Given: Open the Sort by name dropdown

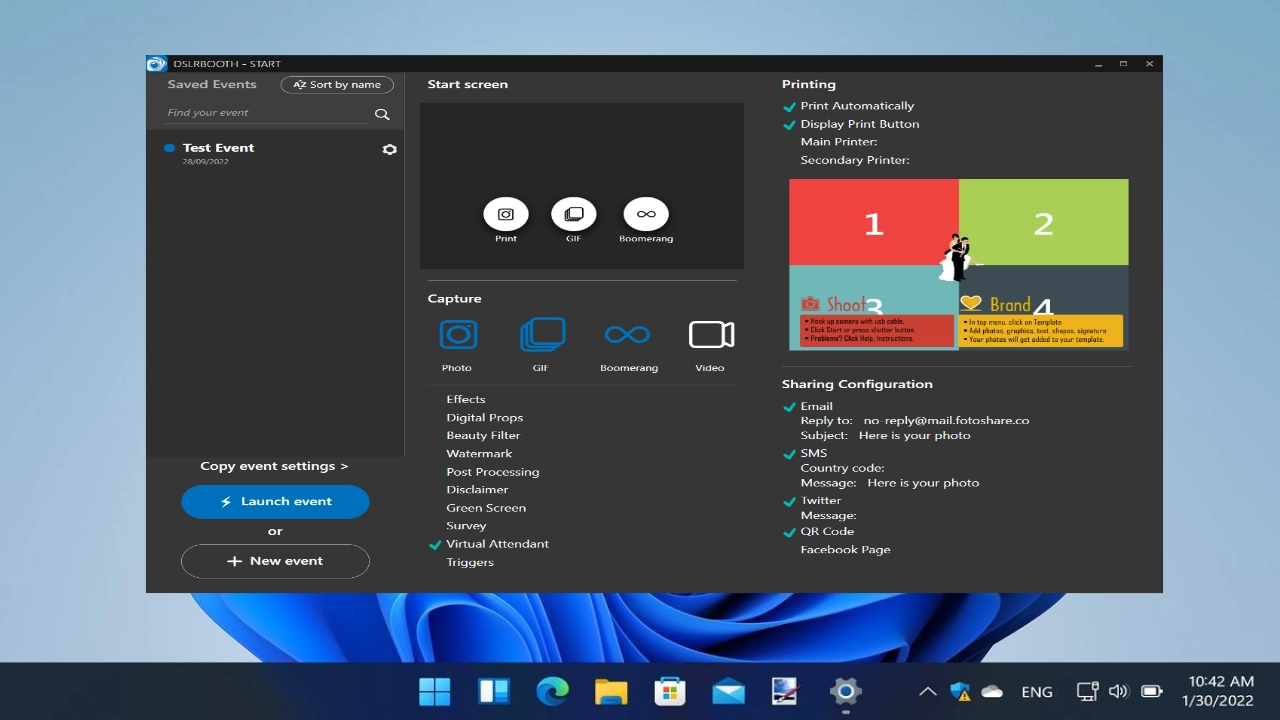Looking at the screenshot, I should click(337, 85).
